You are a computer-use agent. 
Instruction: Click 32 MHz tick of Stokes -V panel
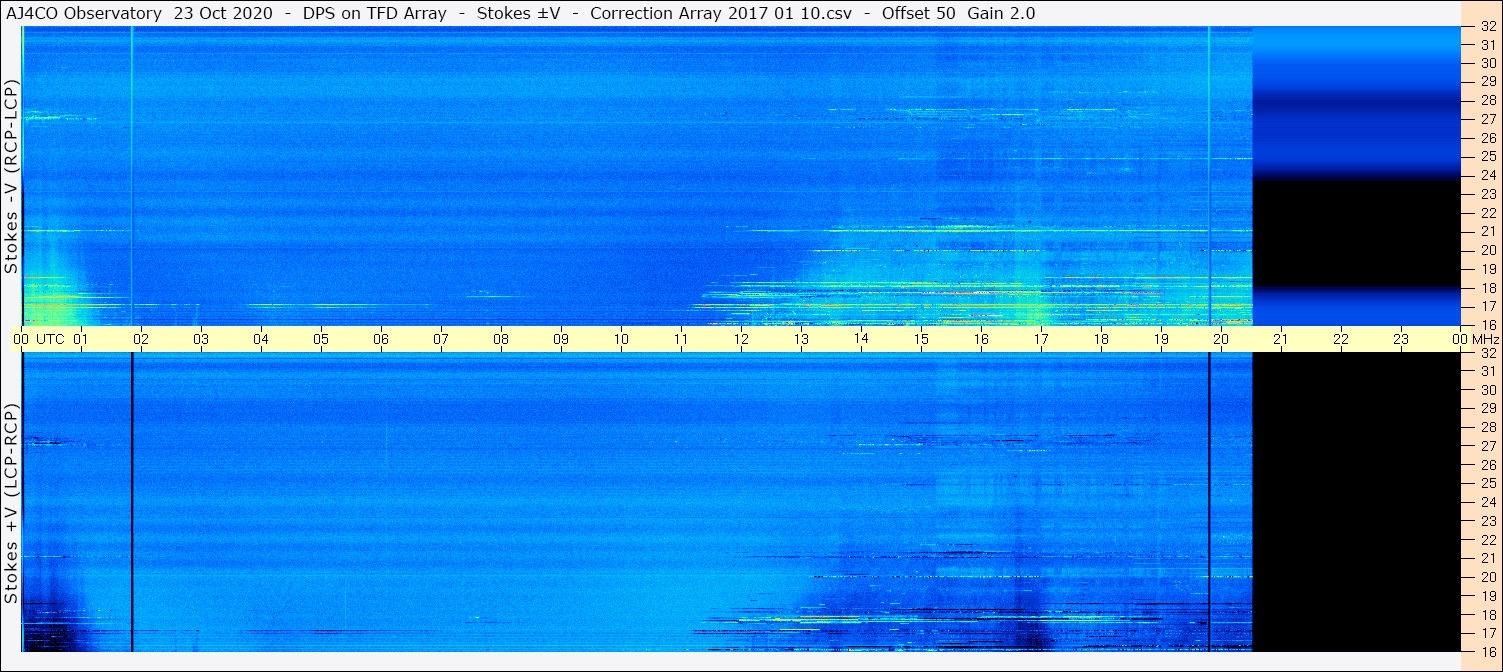pyautogui.click(x=1487, y=27)
